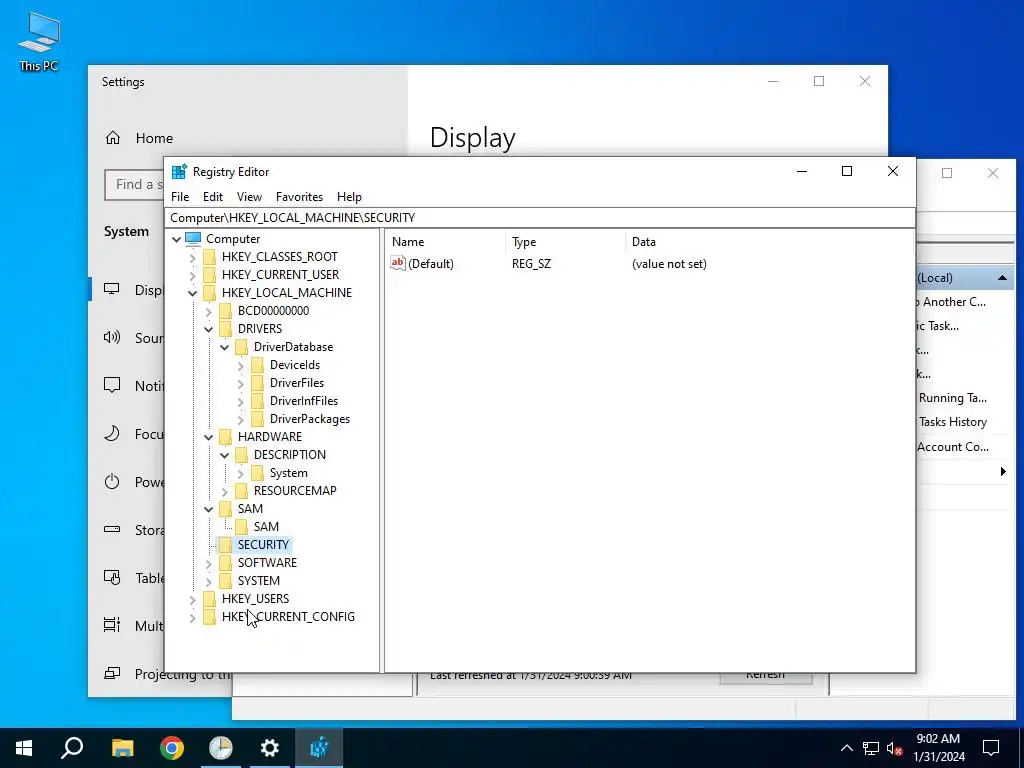
Task: Open the View menu
Action: coord(249,197)
